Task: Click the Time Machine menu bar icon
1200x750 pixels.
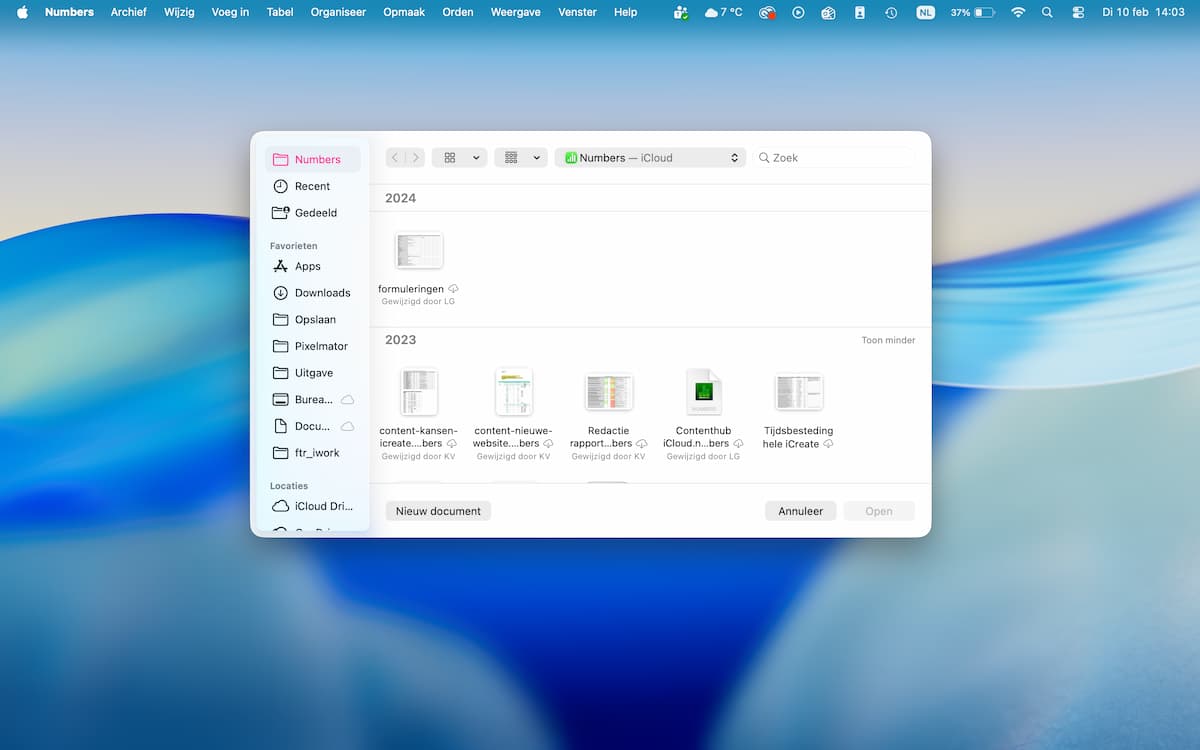Action: (891, 12)
